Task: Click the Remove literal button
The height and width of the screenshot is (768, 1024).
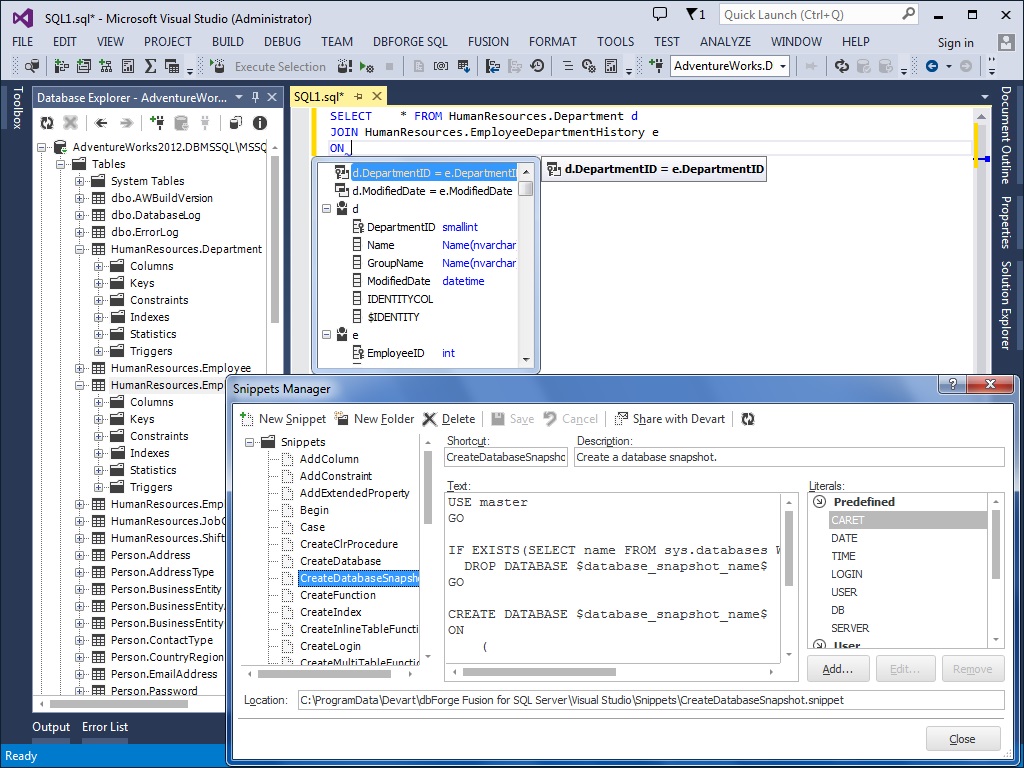Action: pyautogui.click(x=972, y=669)
